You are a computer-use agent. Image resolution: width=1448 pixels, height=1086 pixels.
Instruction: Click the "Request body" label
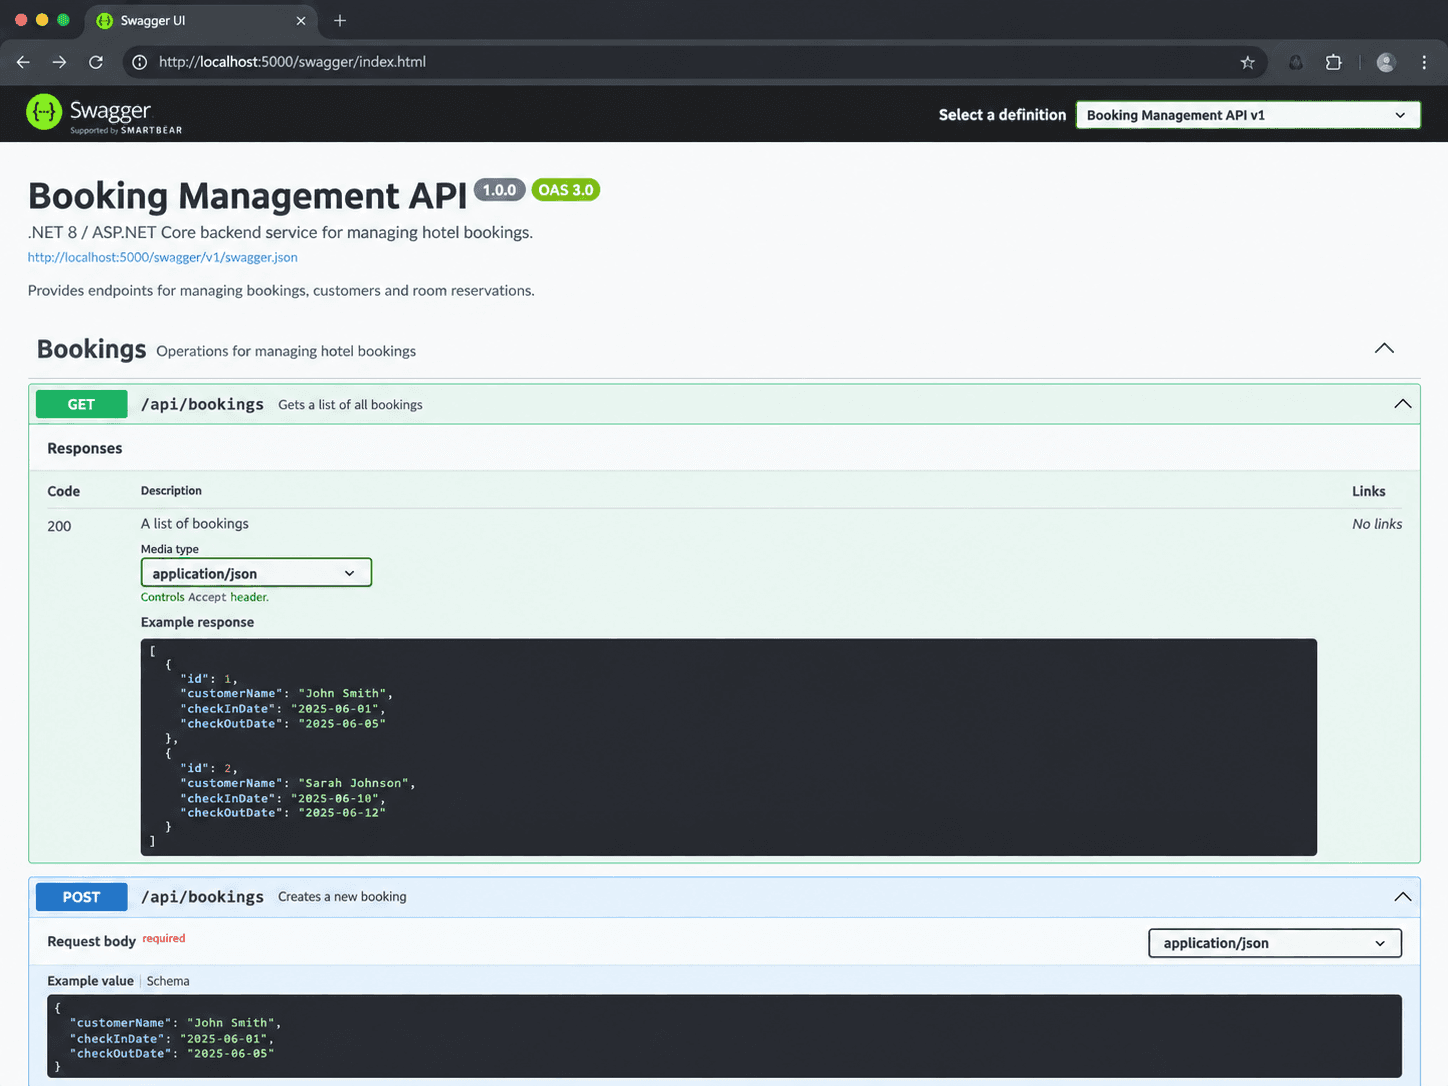point(91,941)
